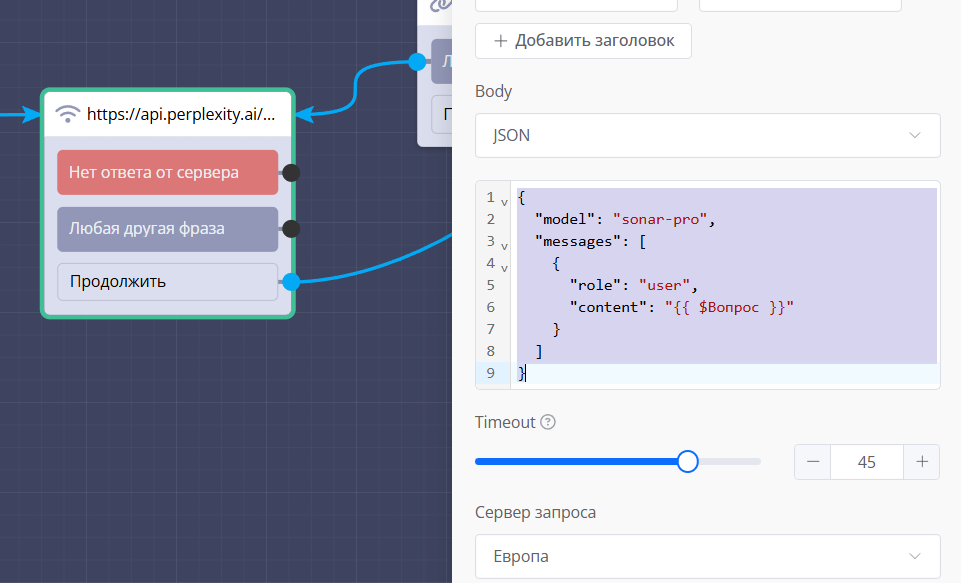
Task: Decrease the timeout with the minus button
Action: (x=813, y=462)
